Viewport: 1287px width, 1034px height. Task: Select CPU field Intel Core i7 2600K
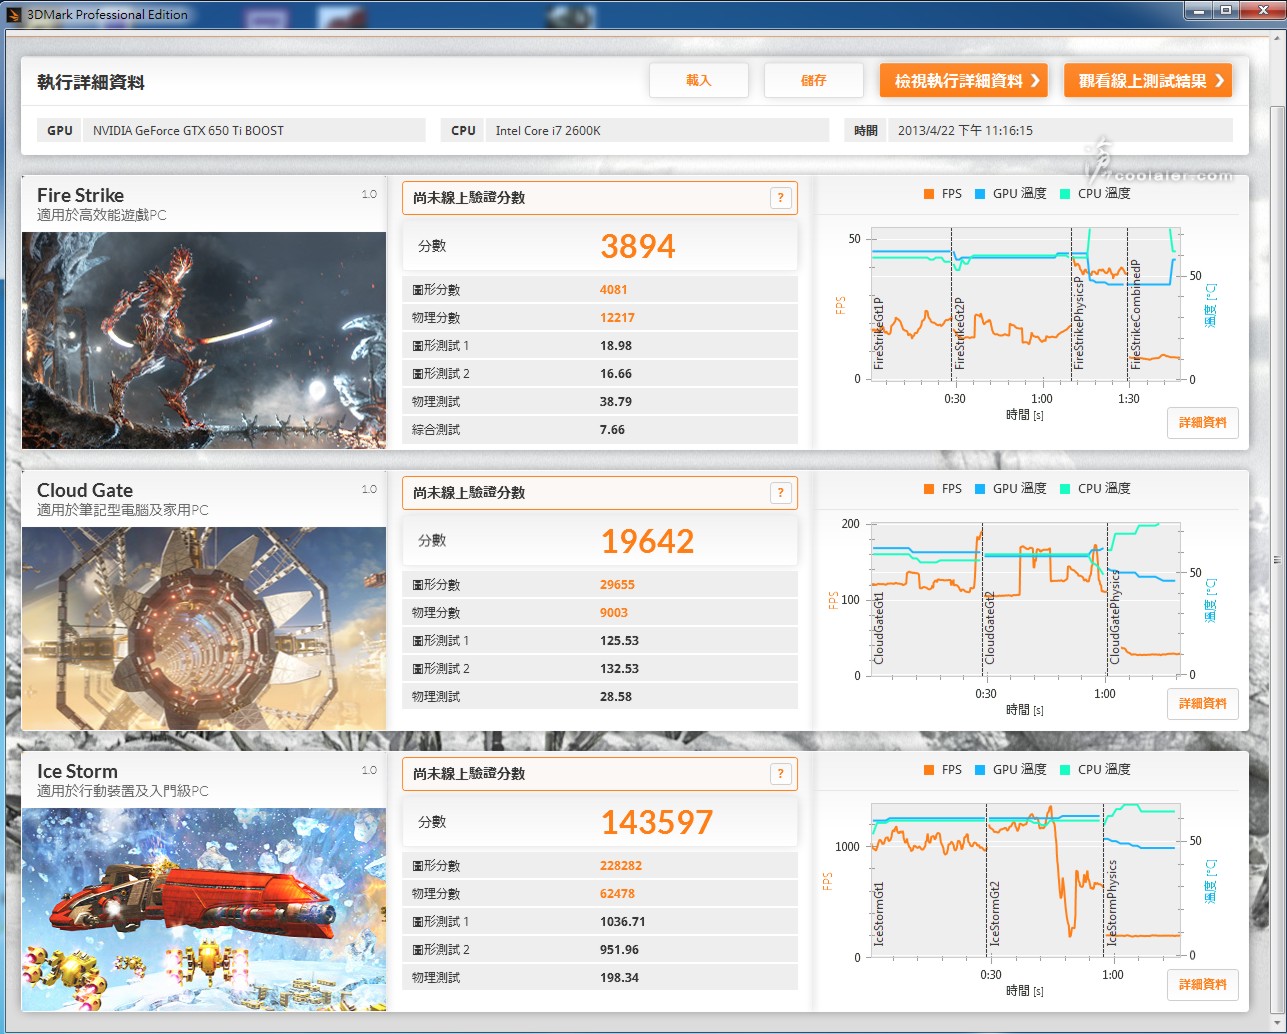[657, 130]
